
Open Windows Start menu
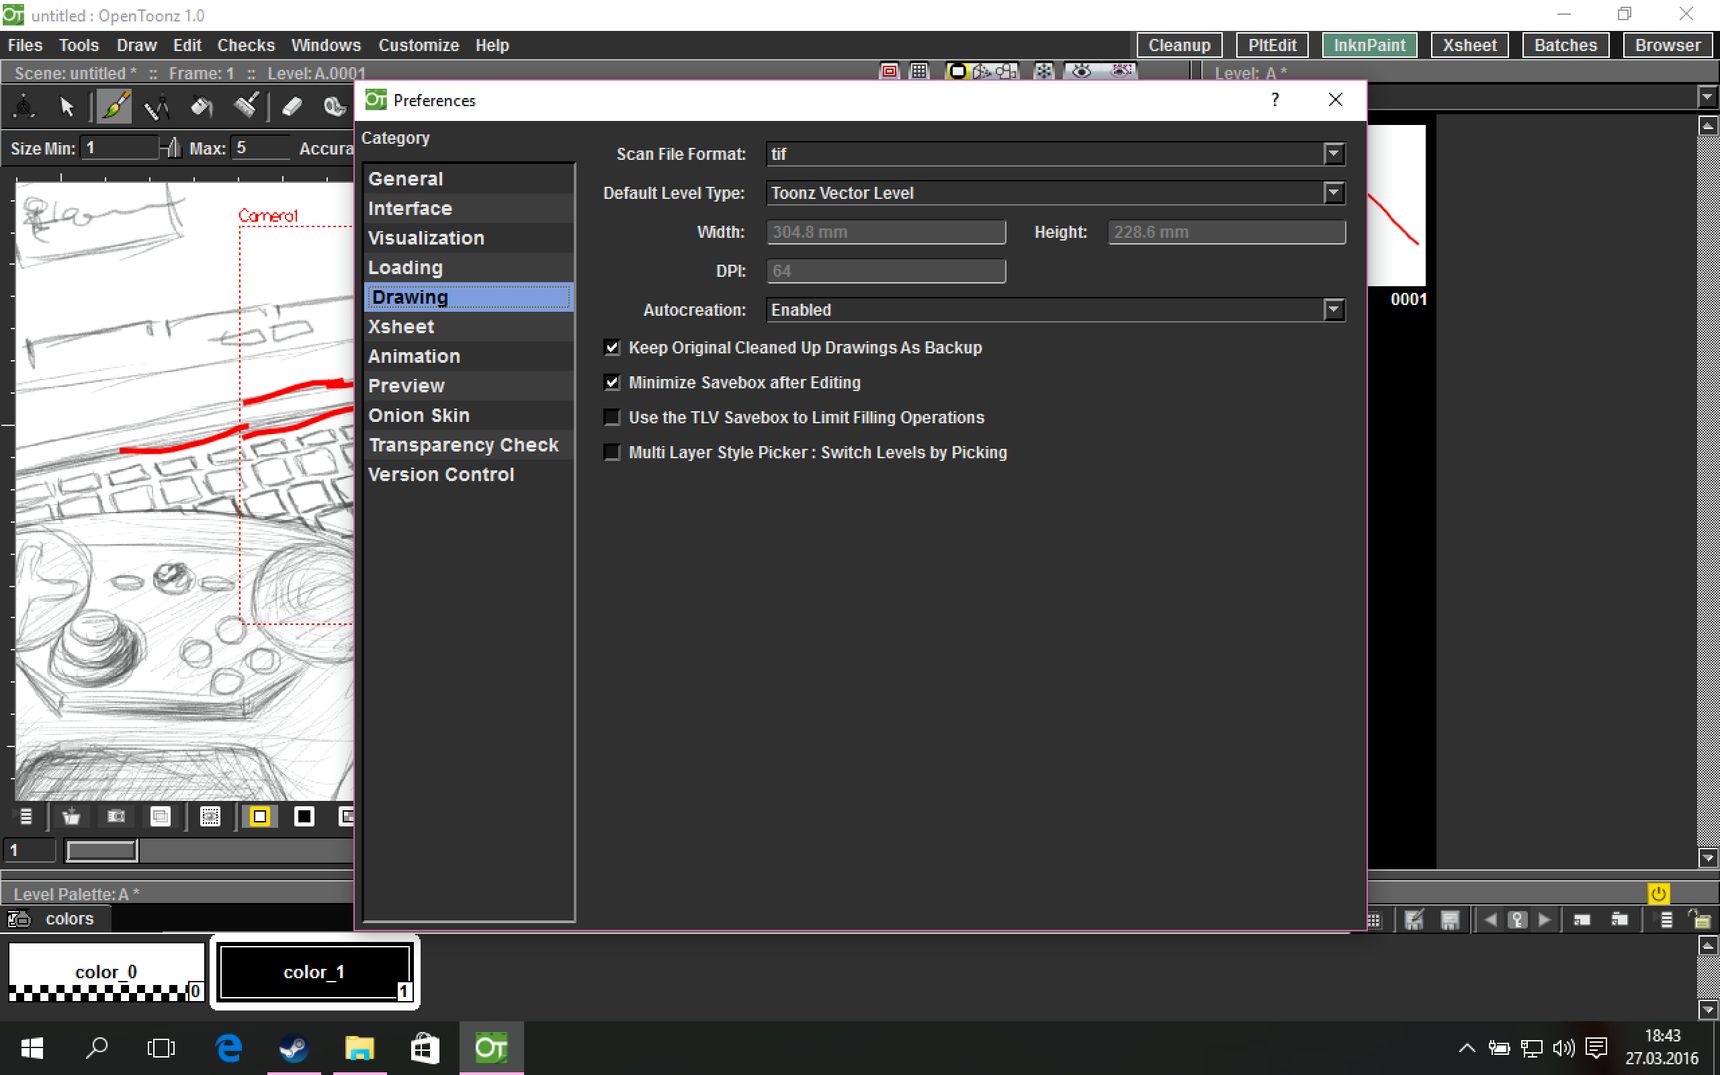[32, 1048]
